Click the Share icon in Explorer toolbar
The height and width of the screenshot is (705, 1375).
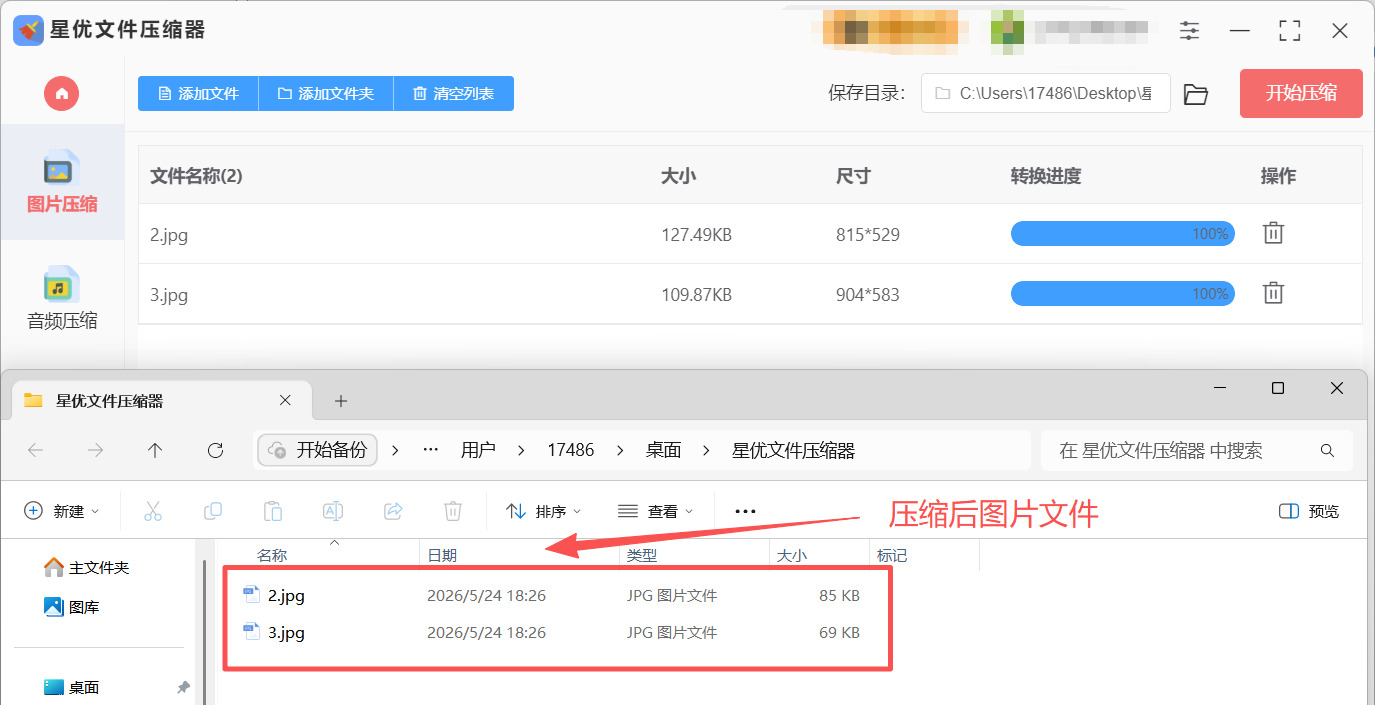[x=393, y=511]
